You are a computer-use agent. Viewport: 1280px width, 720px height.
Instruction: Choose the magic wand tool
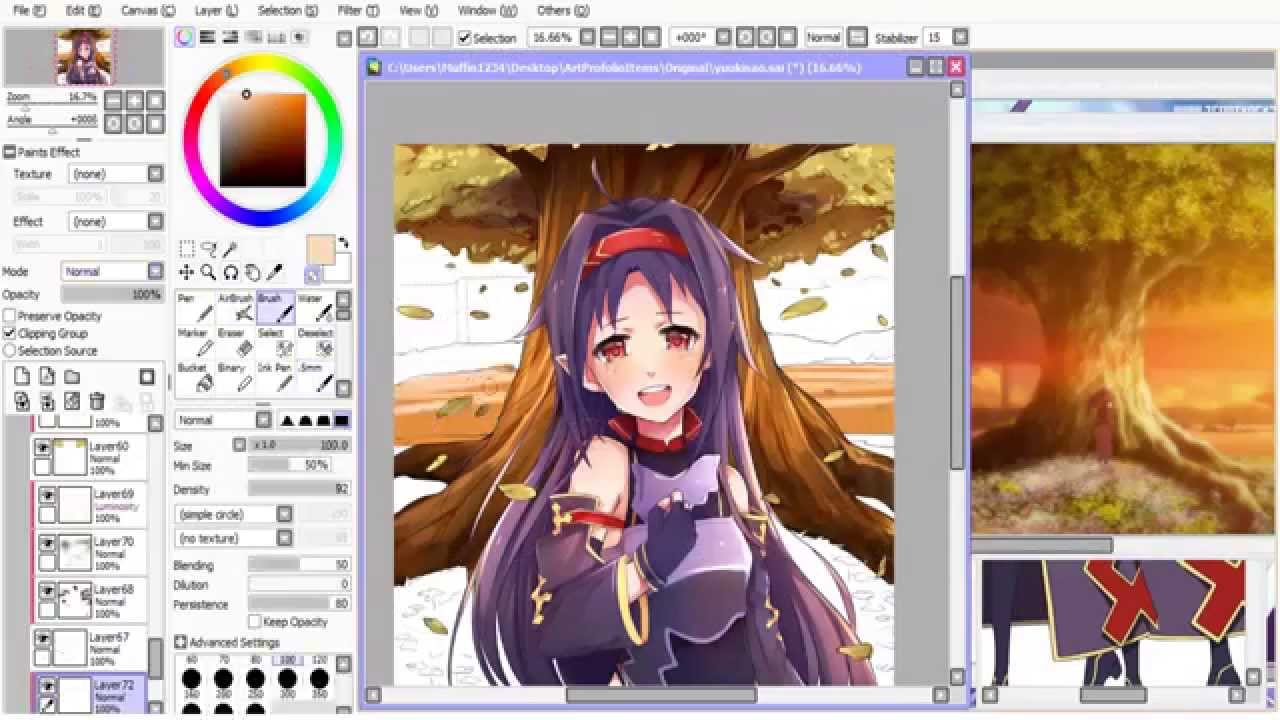230,248
